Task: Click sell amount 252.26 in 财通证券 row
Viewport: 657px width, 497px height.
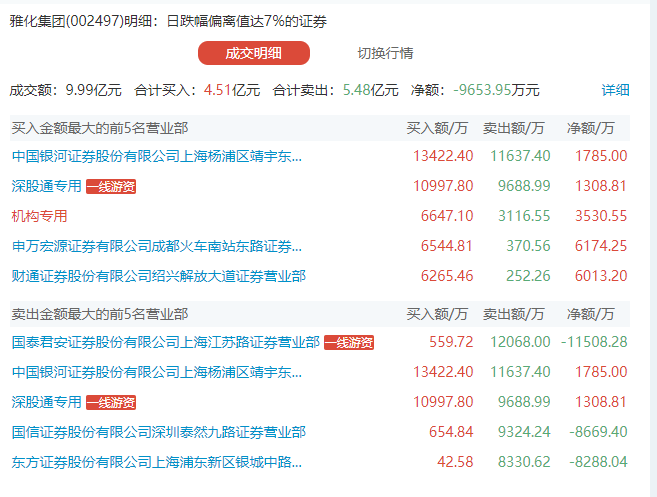Action: (x=528, y=276)
